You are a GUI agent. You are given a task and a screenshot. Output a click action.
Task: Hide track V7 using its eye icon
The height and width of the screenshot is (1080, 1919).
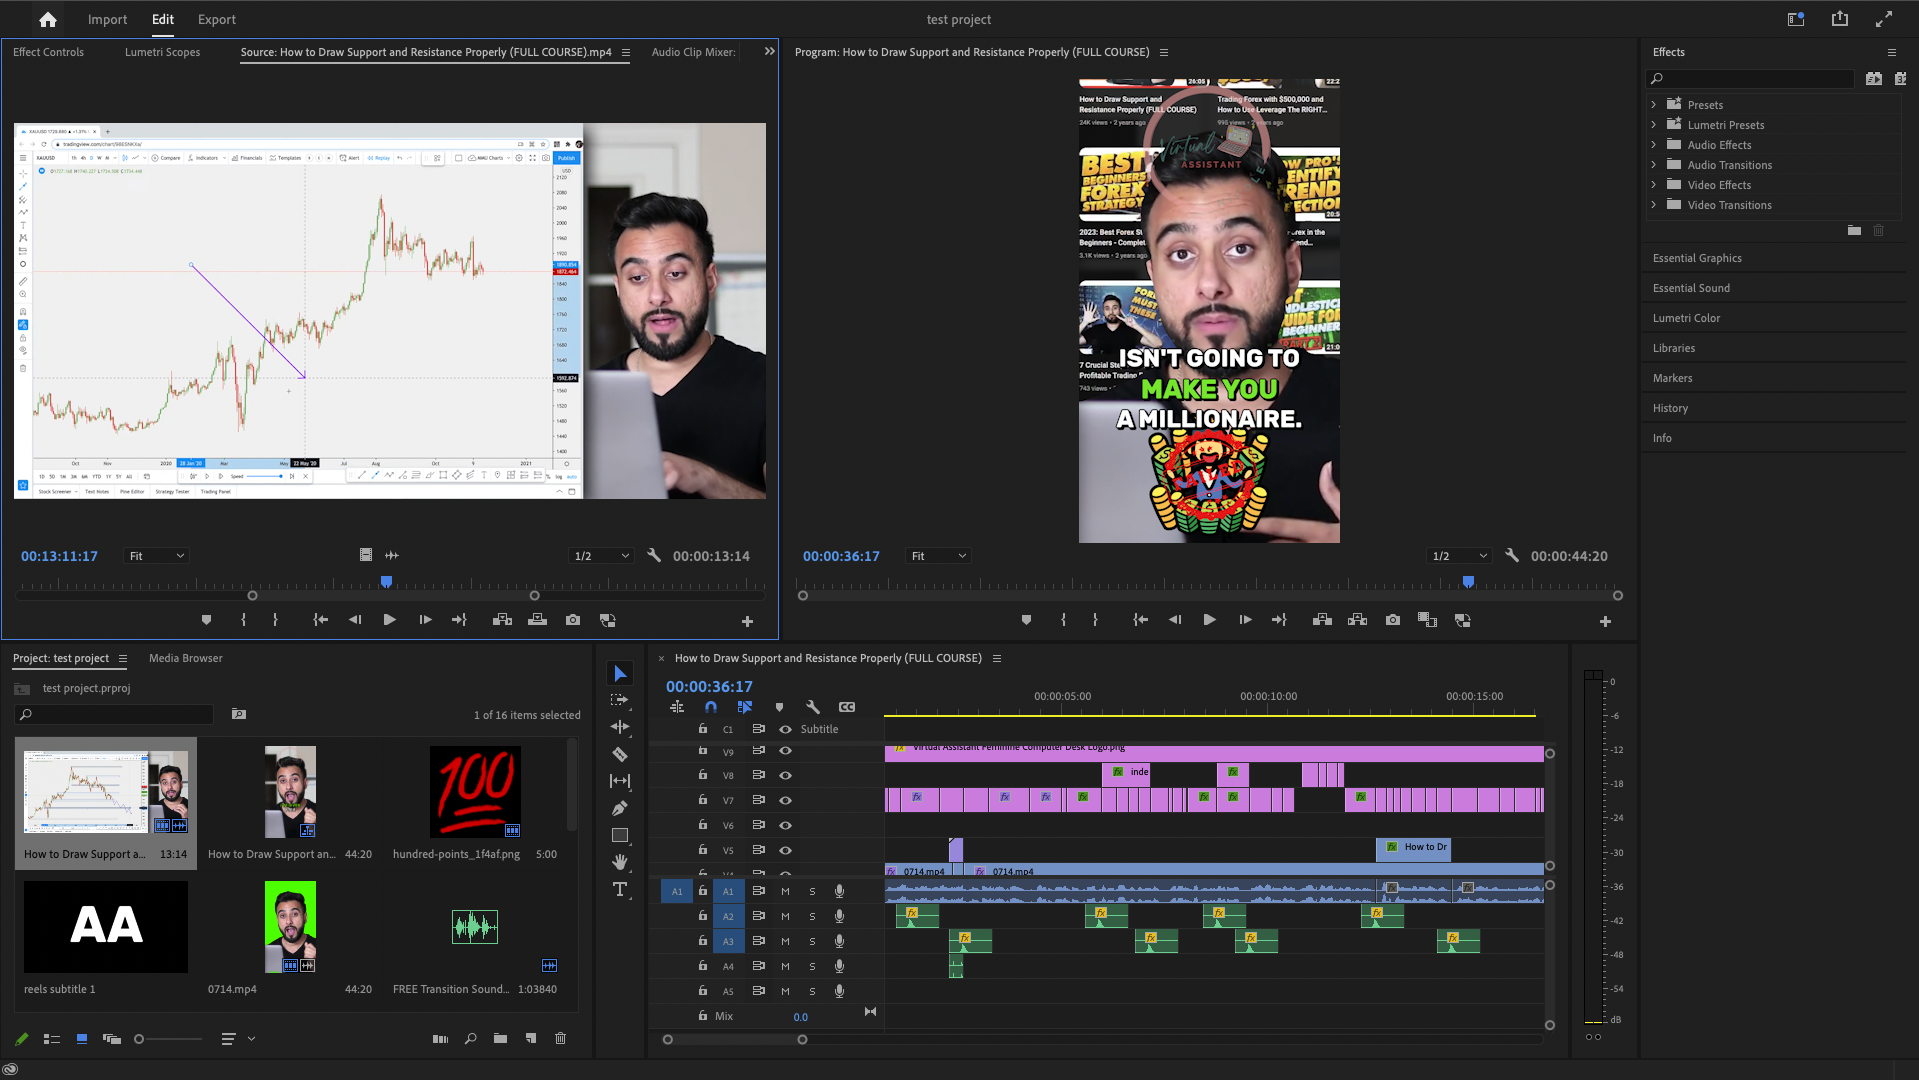point(785,800)
